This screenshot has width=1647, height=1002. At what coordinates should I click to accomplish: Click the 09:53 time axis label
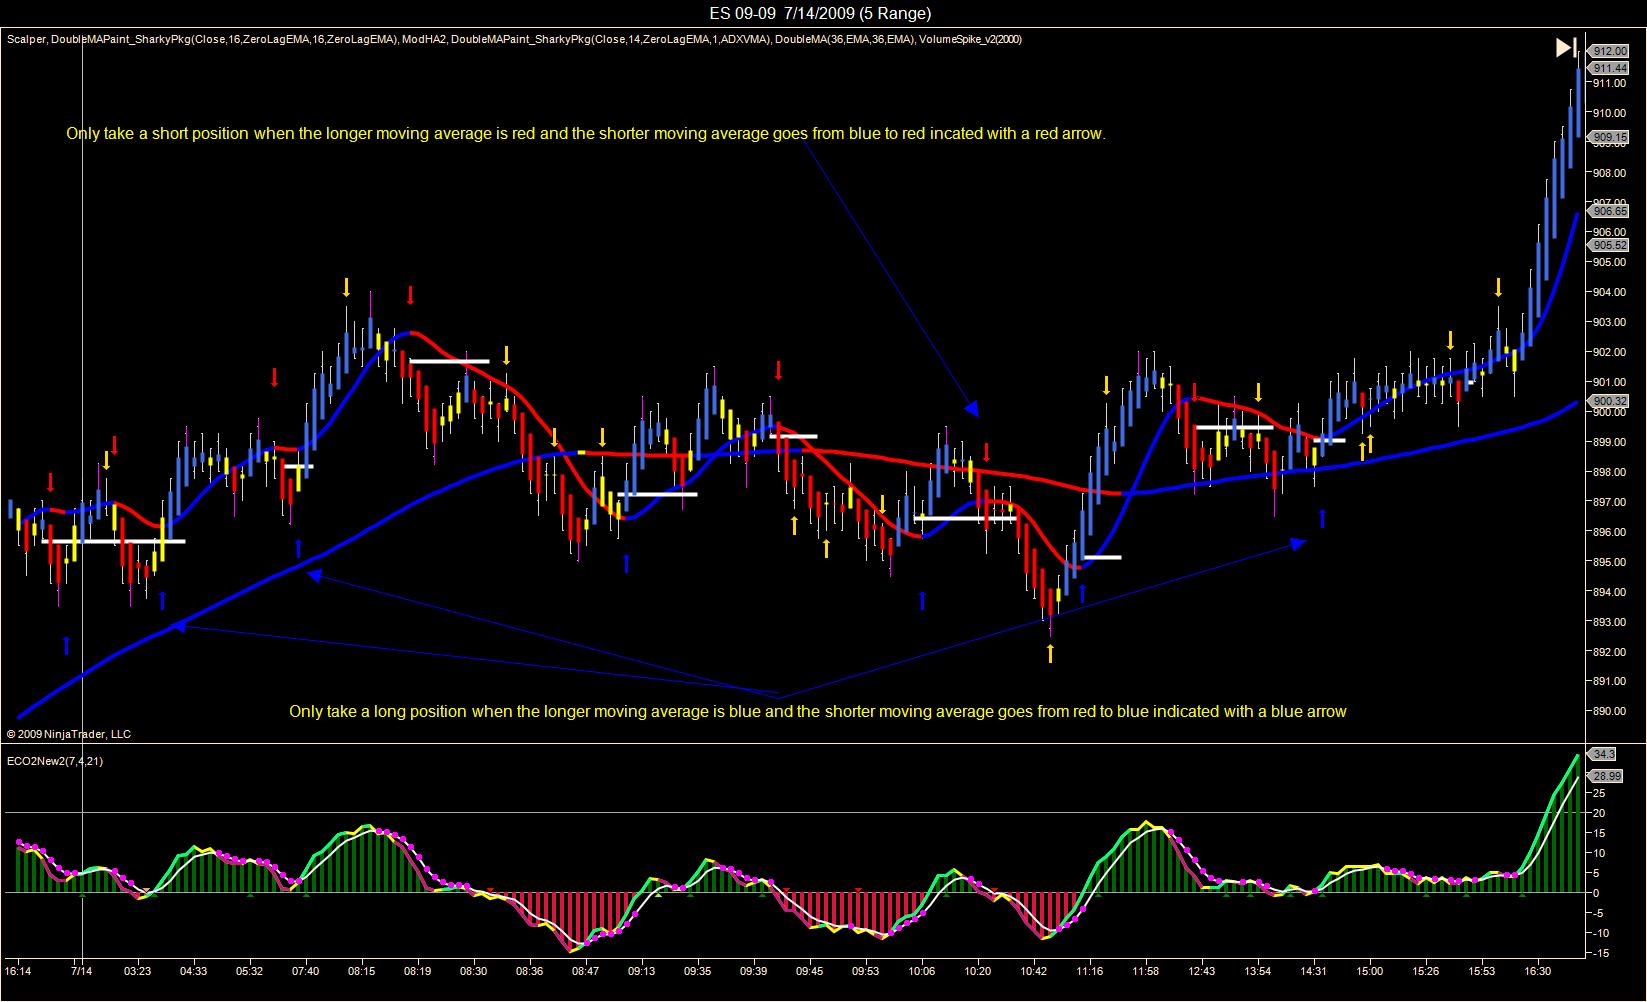pyautogui.click(x=866, y=971)
